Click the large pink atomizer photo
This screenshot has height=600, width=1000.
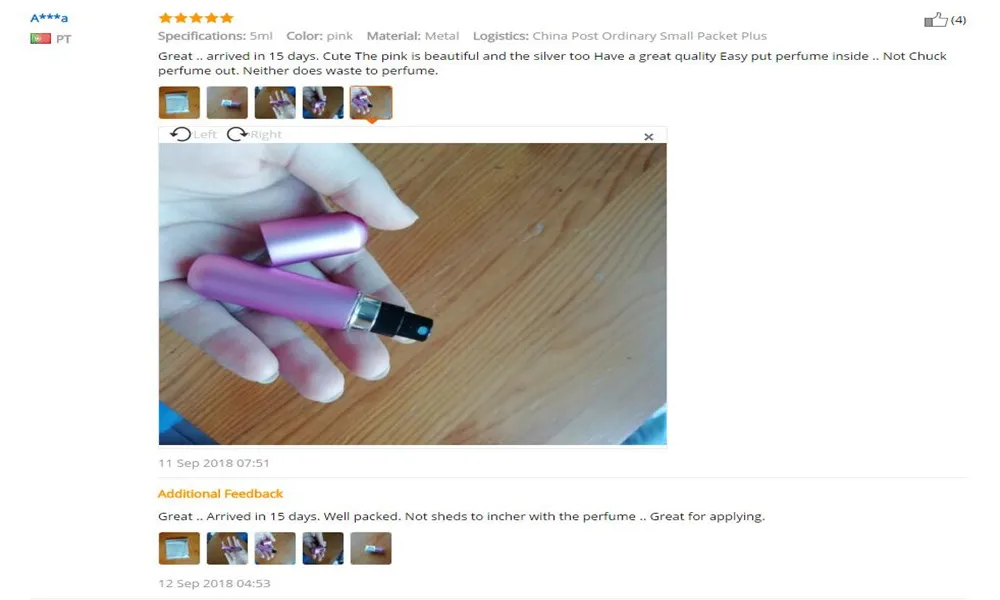coord(413,294)
